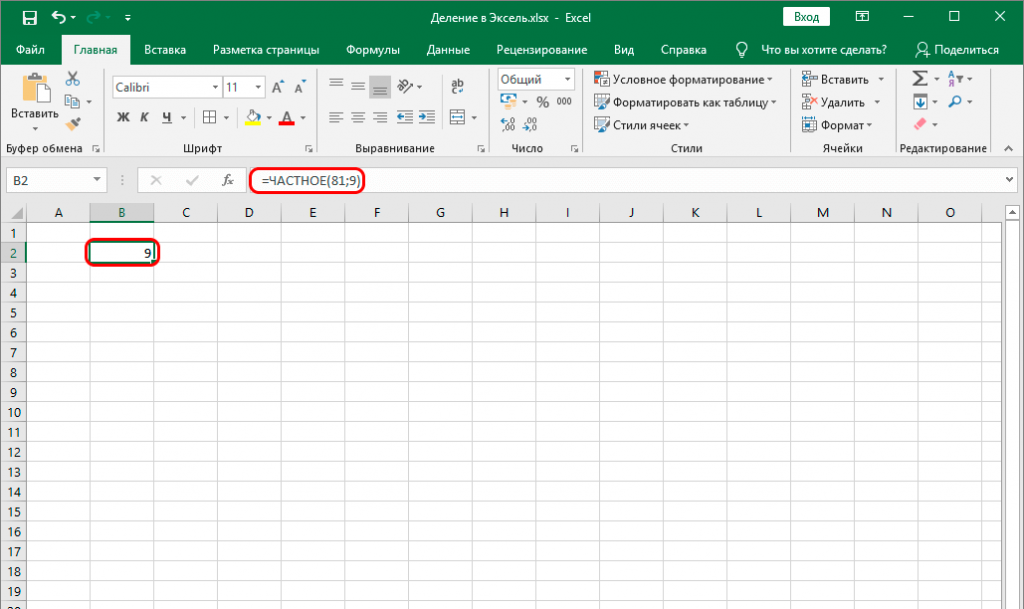Click the Merge and Center icon
1024x609 pixels.
pos(458,117)
